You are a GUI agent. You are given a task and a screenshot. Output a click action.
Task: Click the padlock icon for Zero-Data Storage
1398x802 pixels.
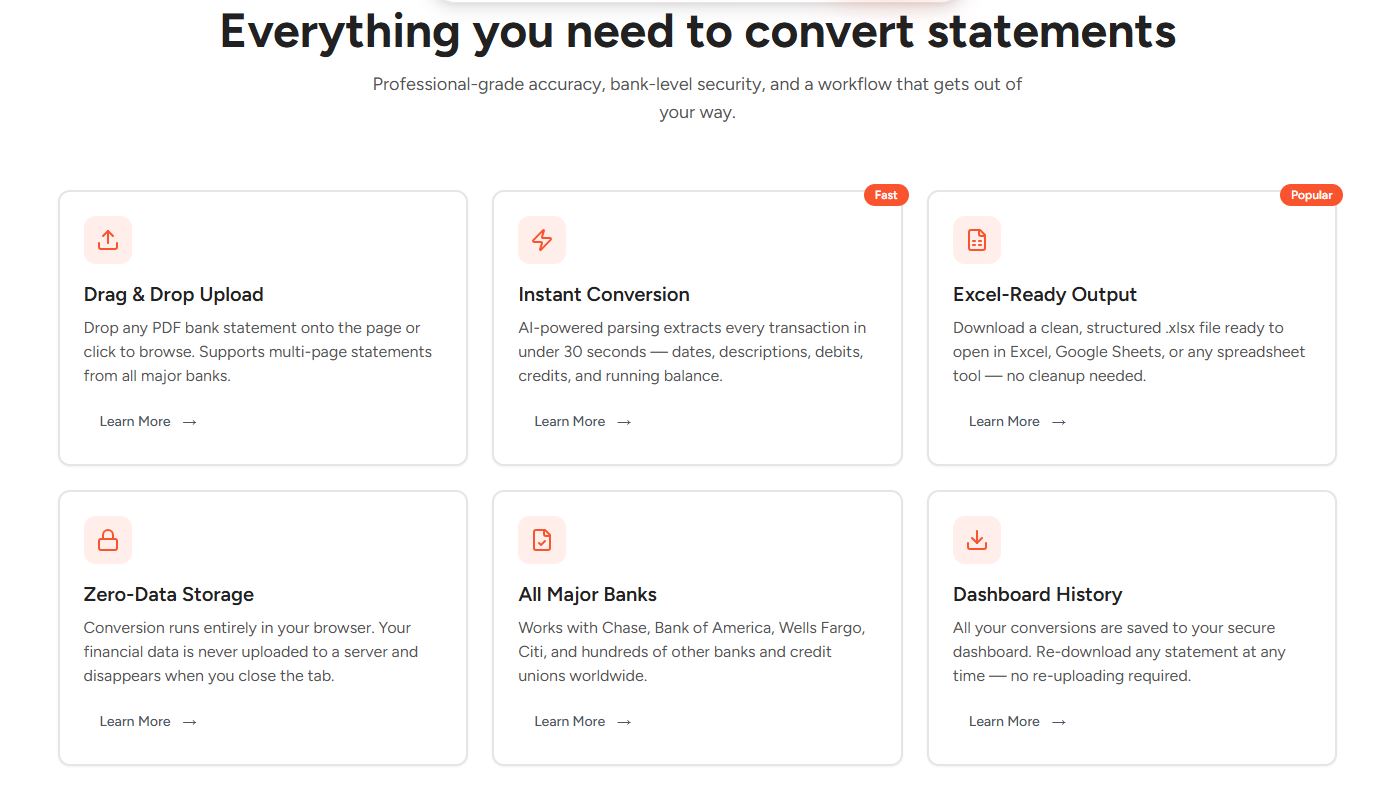108,540
